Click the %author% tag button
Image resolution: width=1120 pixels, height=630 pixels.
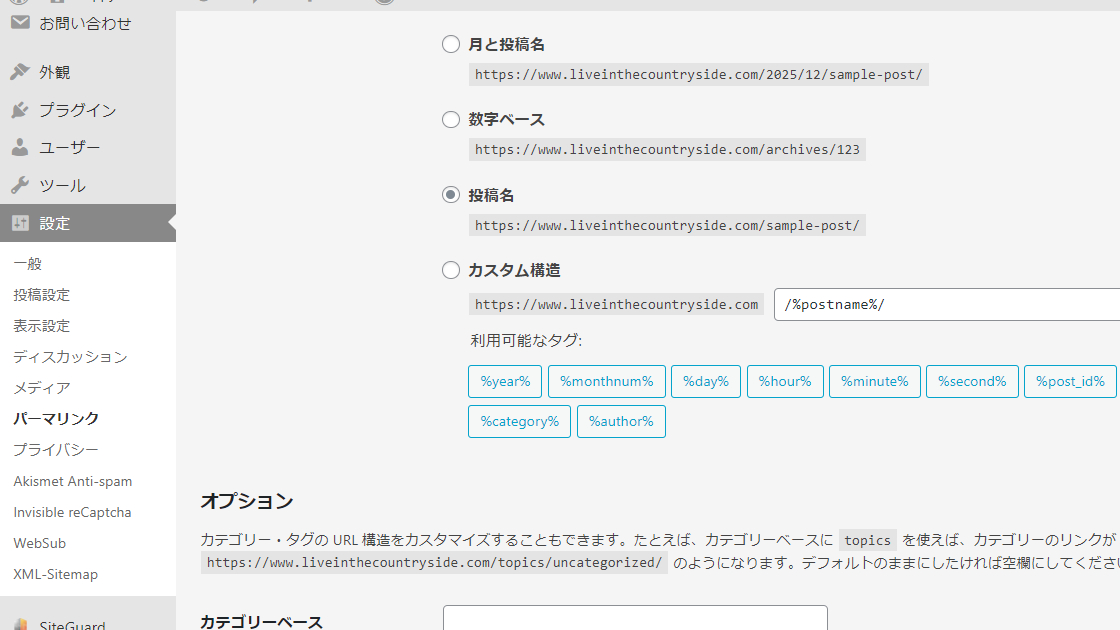[x=621, y=421]
